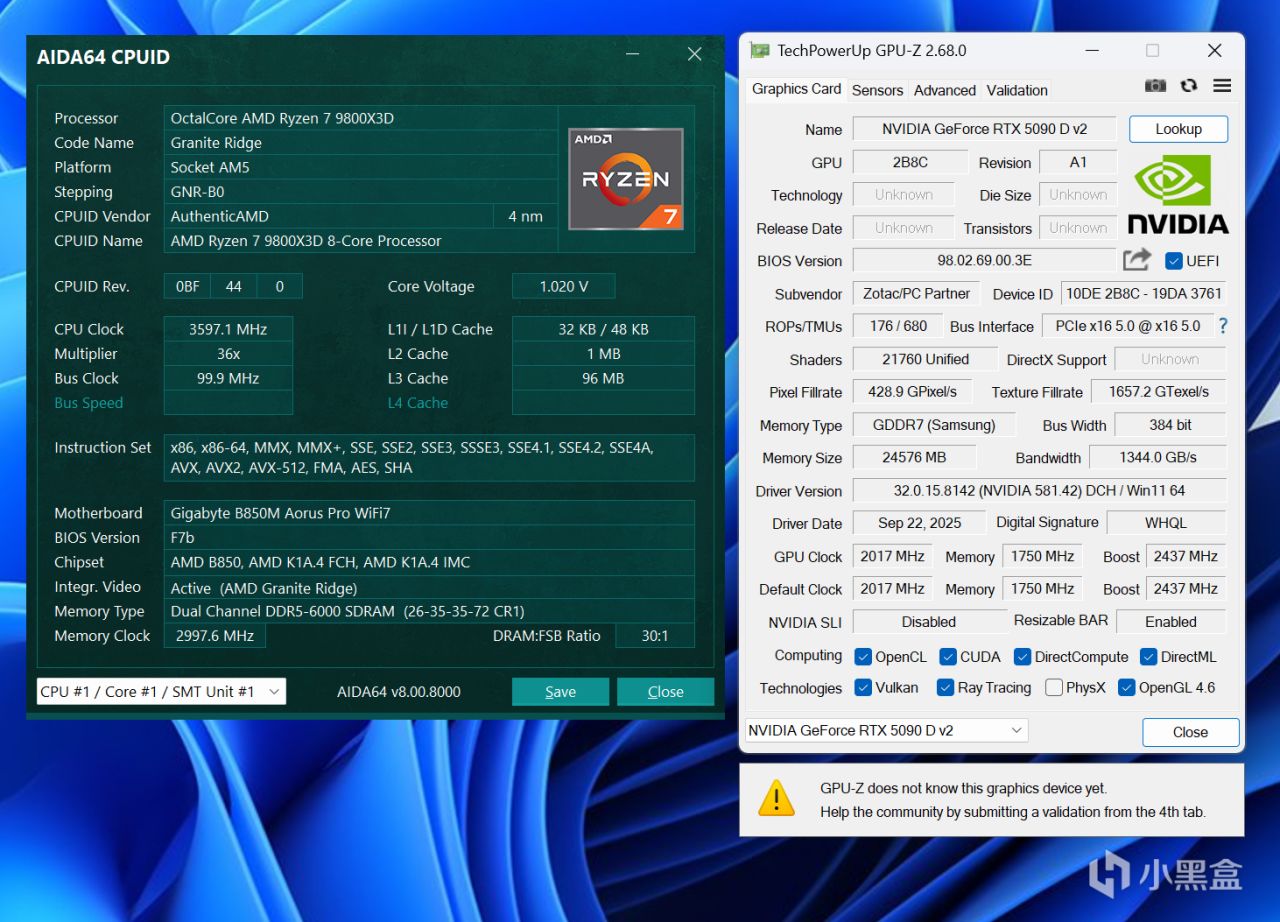Click the GPU-Z screenshot camera icon
Screen dimensions: 1280x922
tap(1155, 86)
